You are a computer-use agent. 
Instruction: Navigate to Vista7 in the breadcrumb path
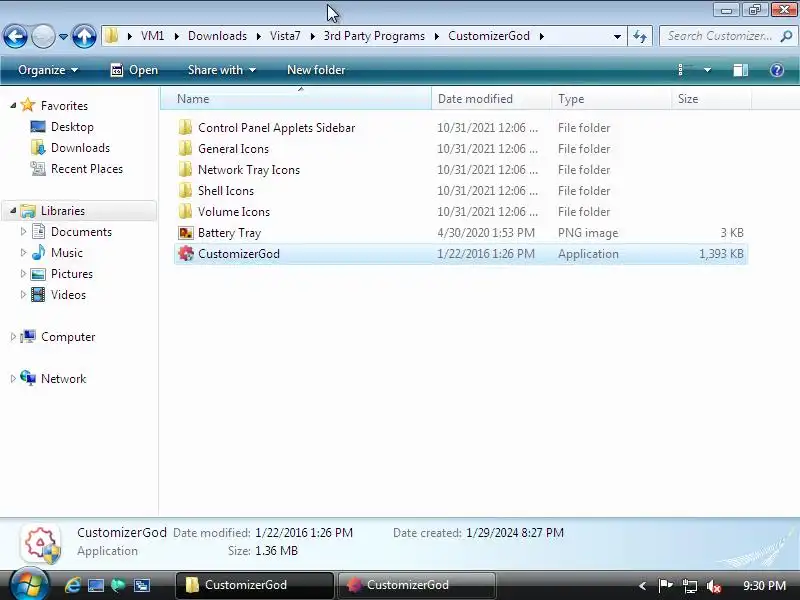(x=285, y=36)
